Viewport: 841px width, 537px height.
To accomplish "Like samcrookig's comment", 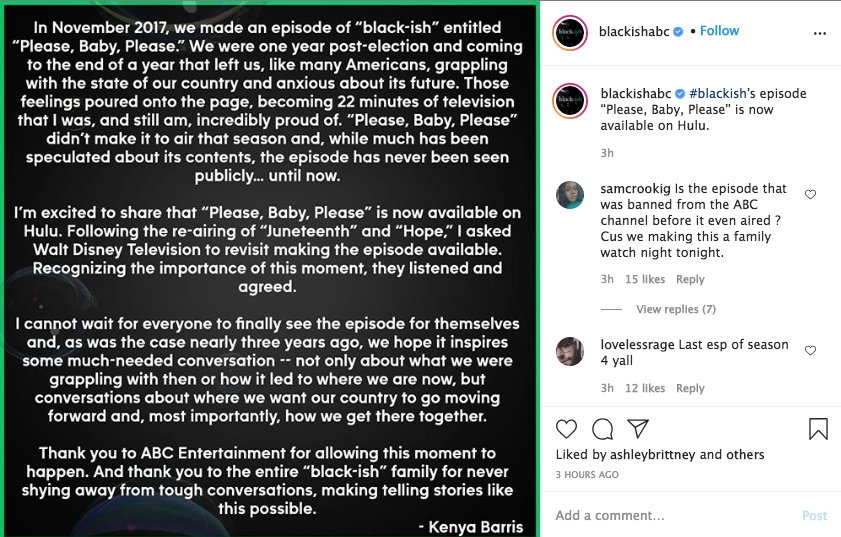I will pos(810,194).
